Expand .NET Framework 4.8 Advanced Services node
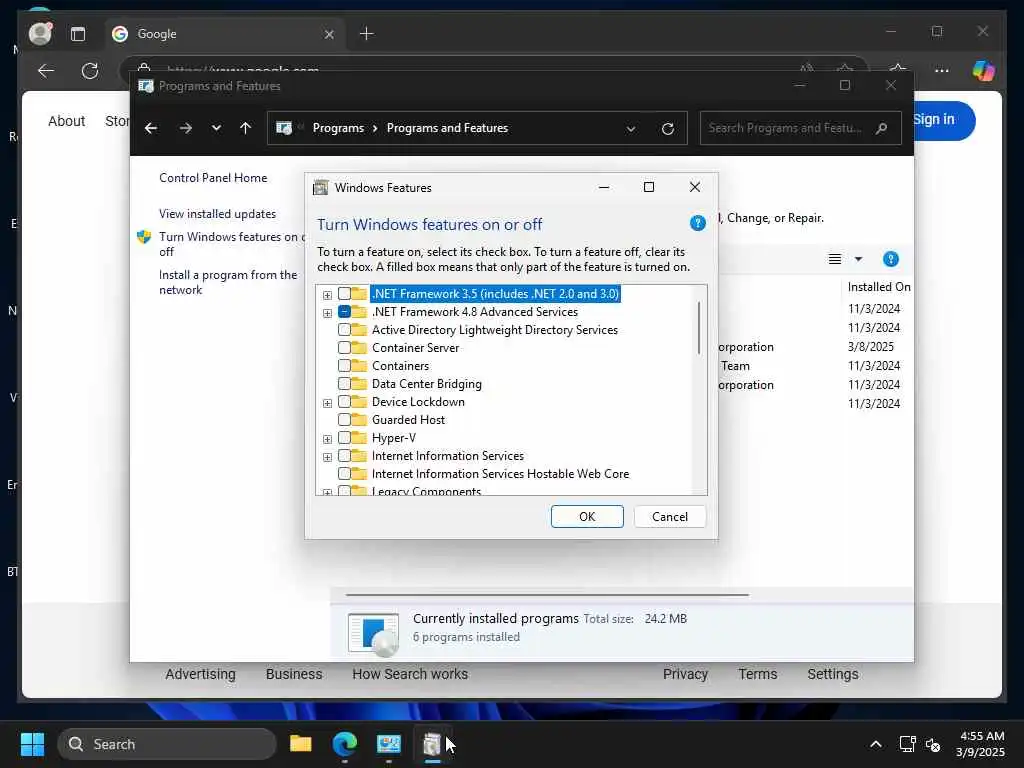The width and height of the screenshot is (1024, 768). pos(327,313)
